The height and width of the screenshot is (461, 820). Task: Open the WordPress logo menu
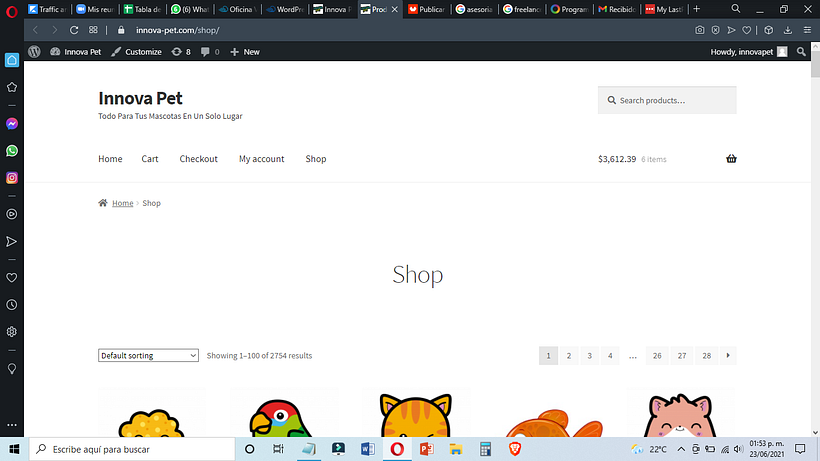34,52
